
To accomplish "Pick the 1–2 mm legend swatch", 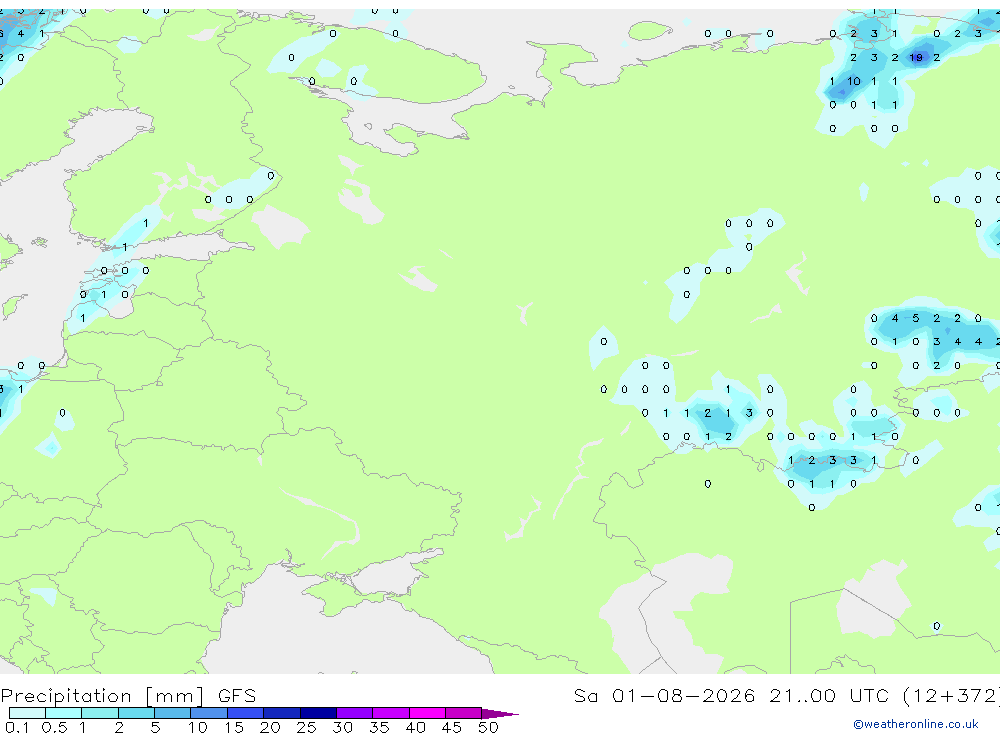I will click(x=100, y=713).
